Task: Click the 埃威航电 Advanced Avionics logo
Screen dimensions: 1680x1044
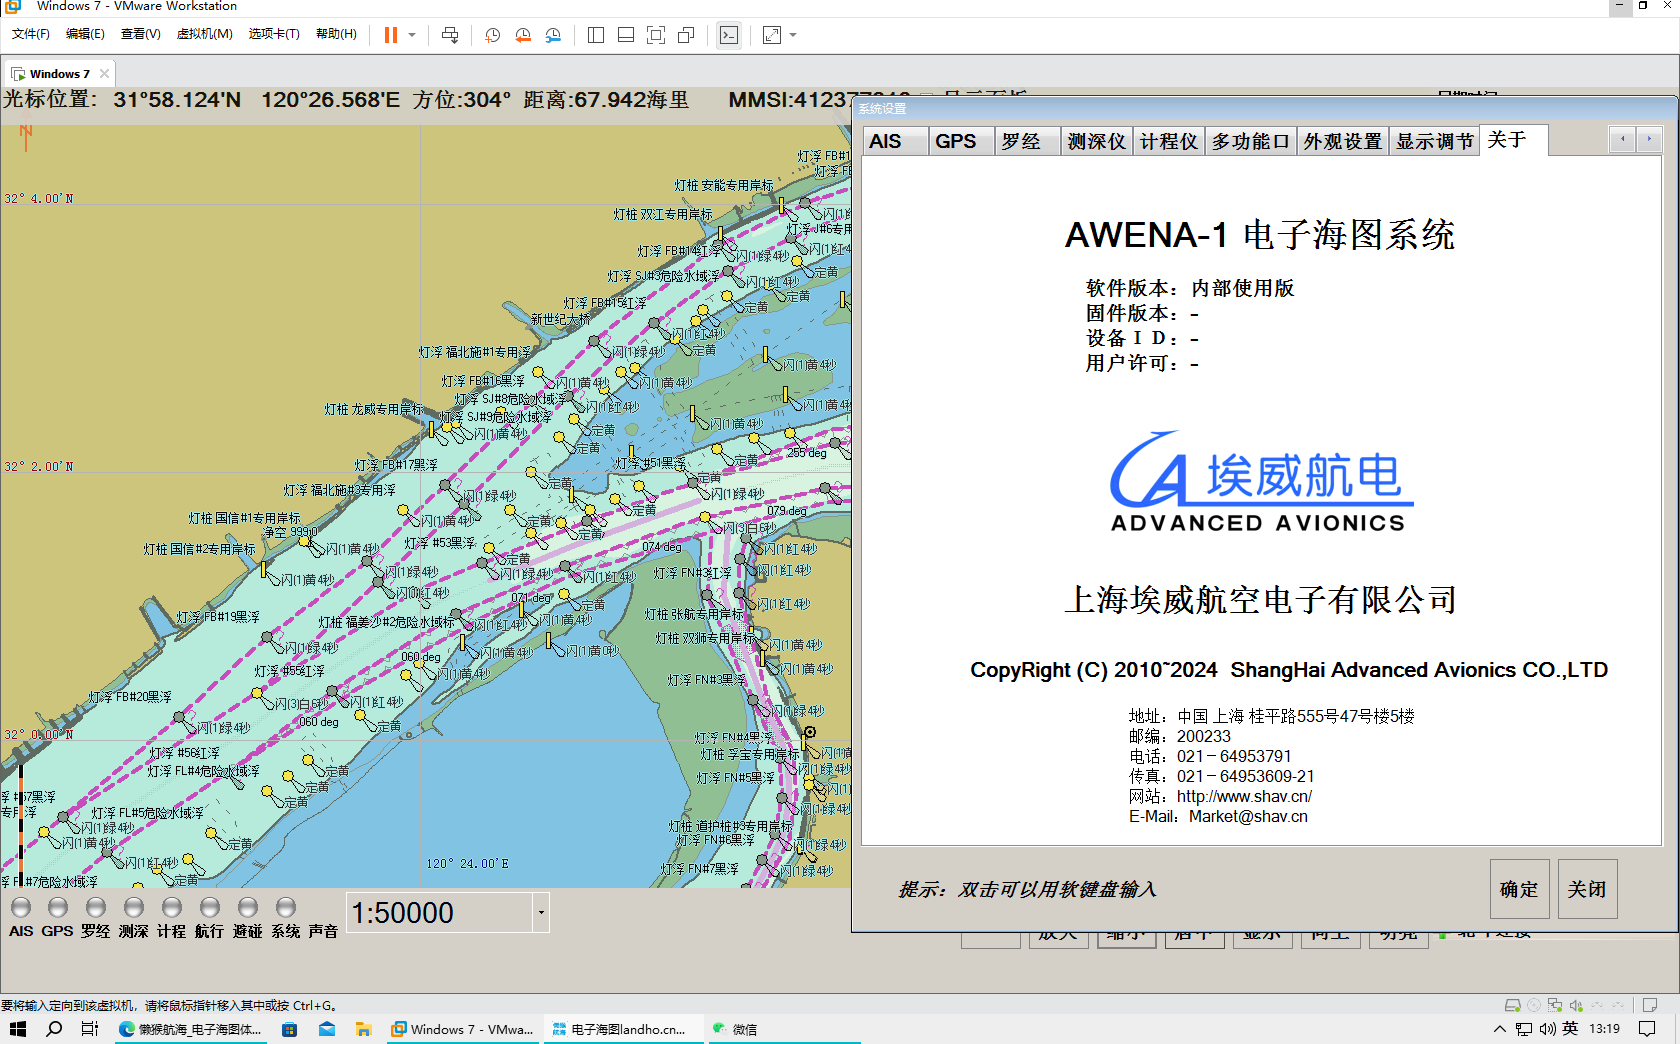Action: tap(1260, 482)
